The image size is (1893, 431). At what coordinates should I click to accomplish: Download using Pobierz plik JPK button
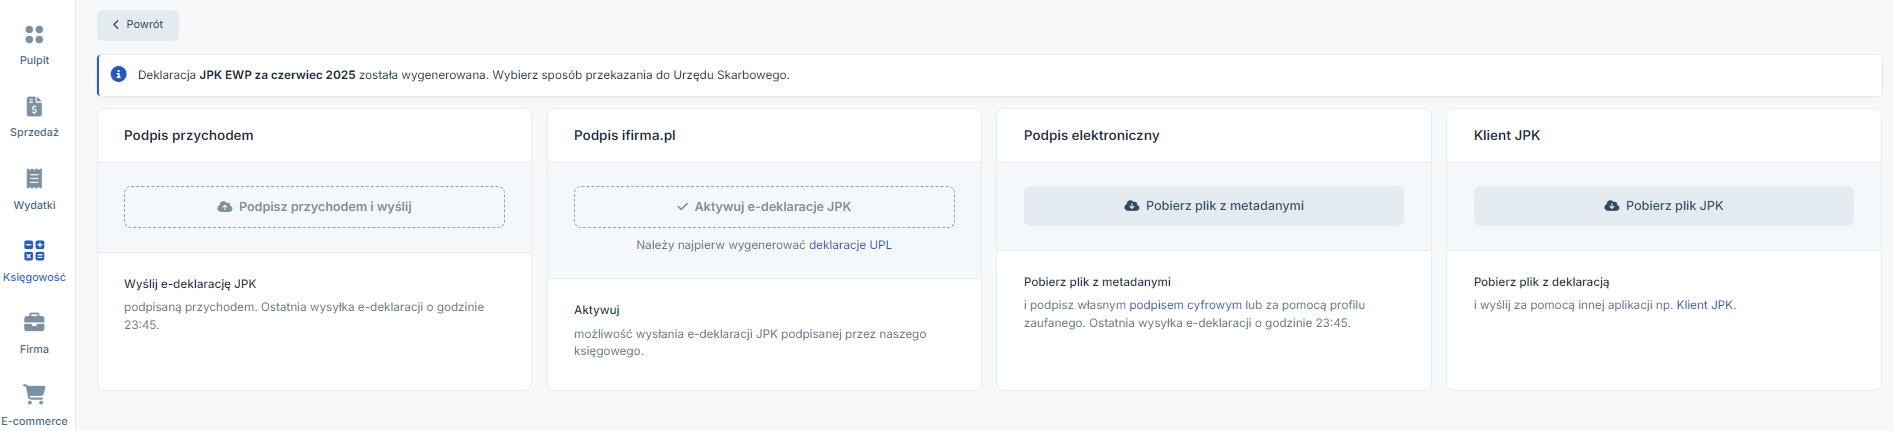1664,206
